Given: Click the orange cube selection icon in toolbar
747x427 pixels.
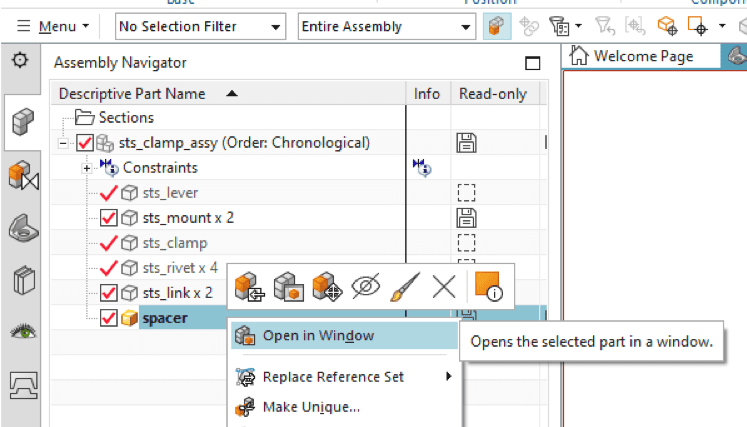Looking at the screenshot, I should click(497, 26).
